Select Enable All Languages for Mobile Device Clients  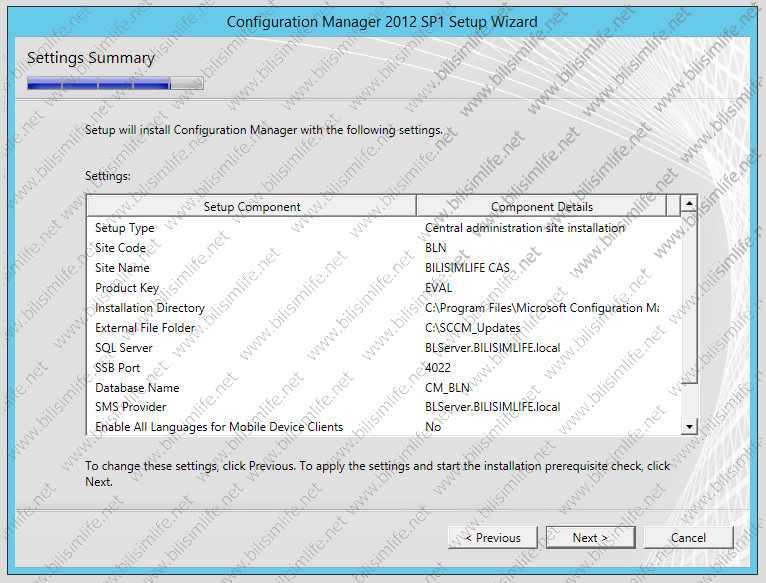(x=219, y=427)
